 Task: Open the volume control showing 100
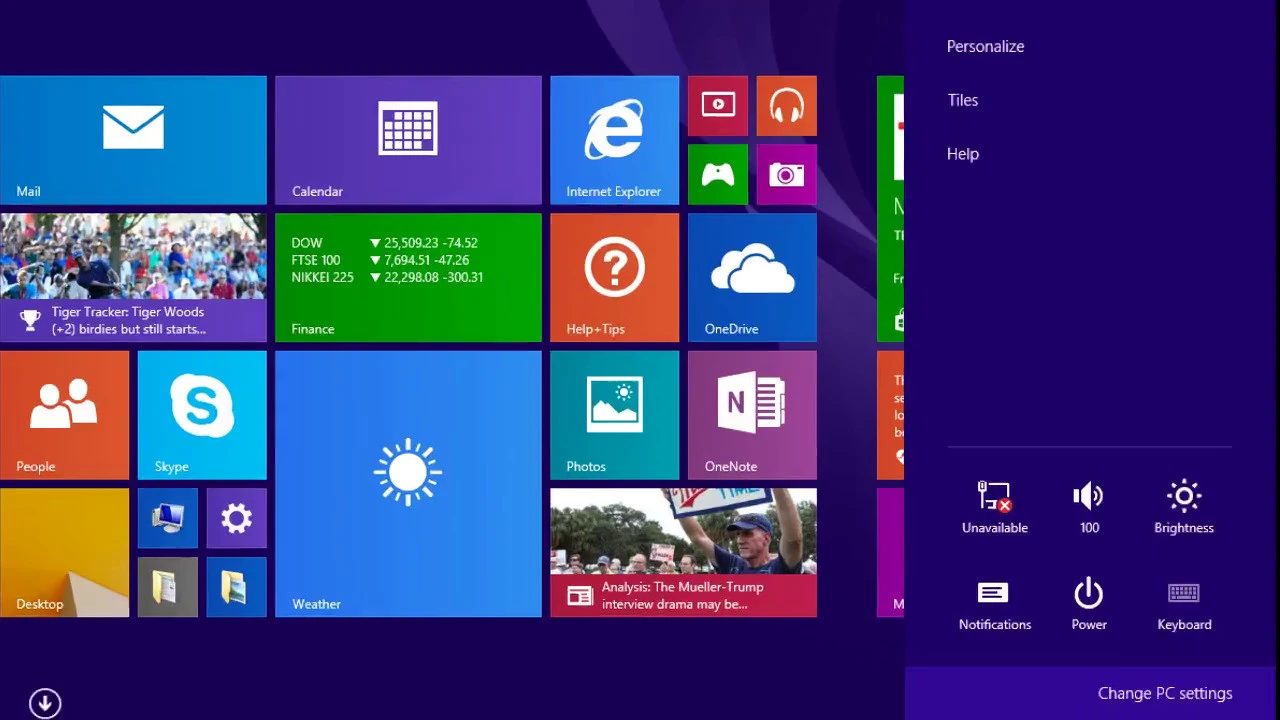pyautogui.click(x=1089, y=507)
